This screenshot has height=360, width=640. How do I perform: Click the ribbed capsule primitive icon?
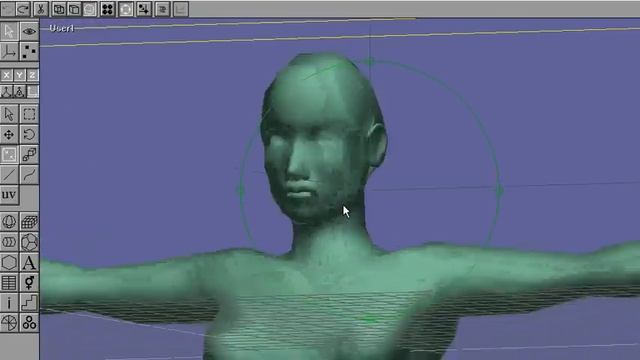[9, 242]
